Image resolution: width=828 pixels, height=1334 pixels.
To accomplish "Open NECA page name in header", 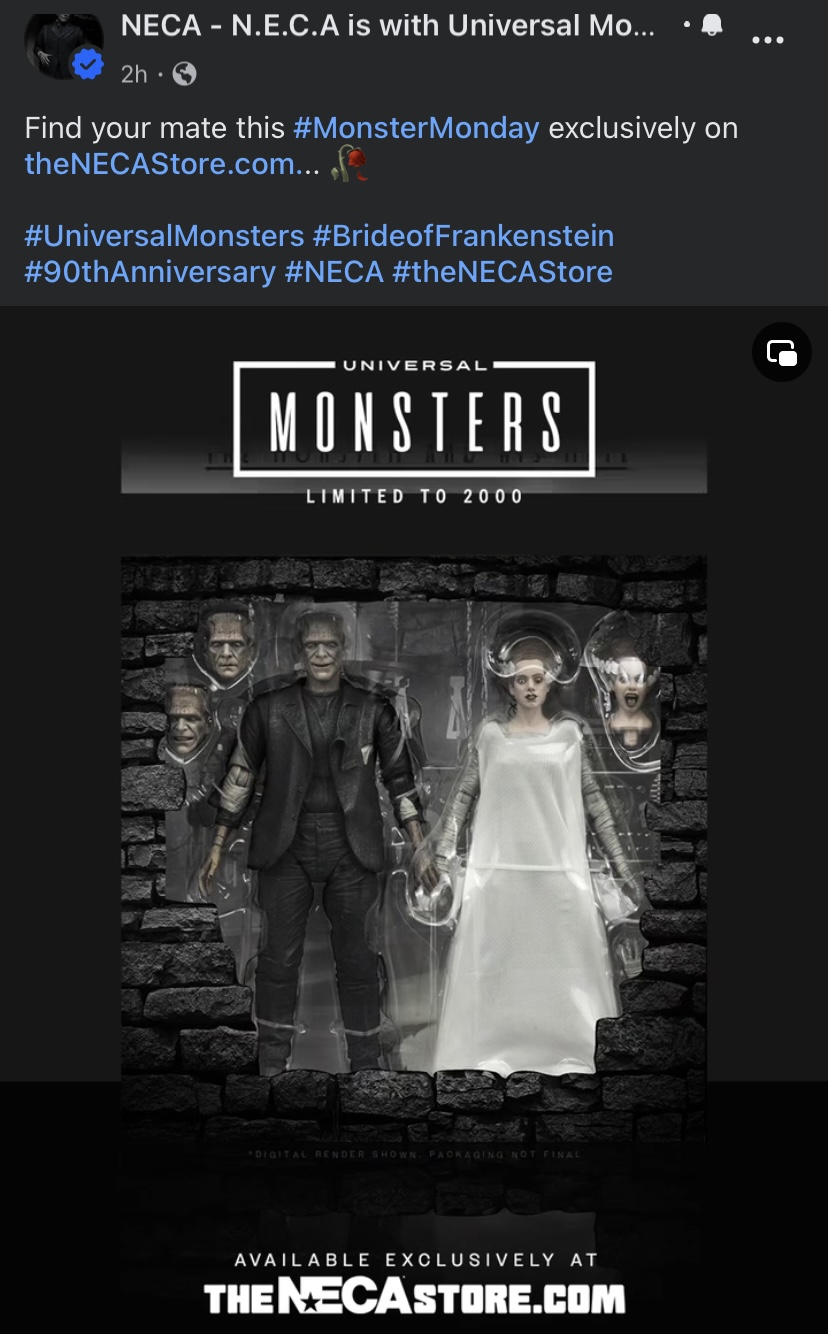I will 388,27.
